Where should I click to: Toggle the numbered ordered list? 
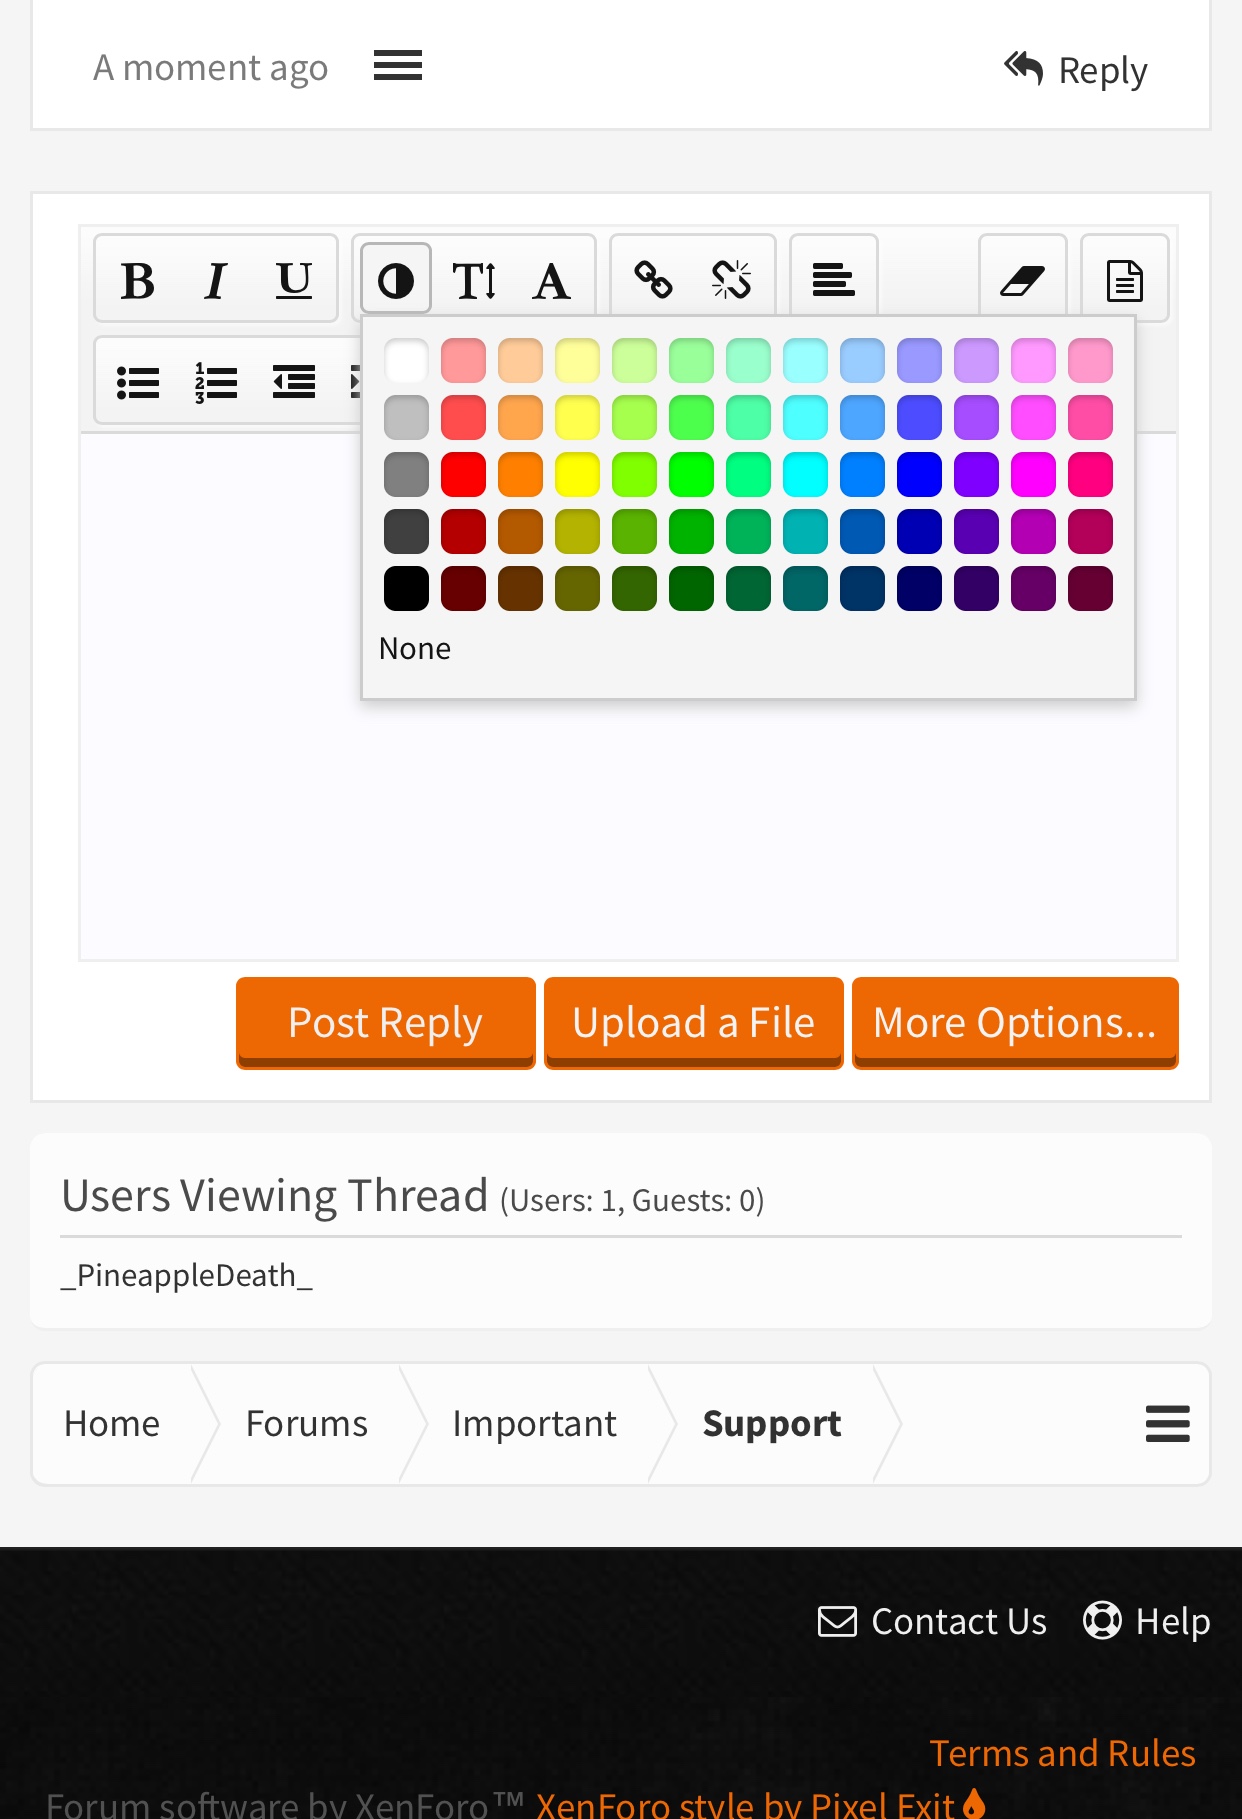tap(216, 382)
